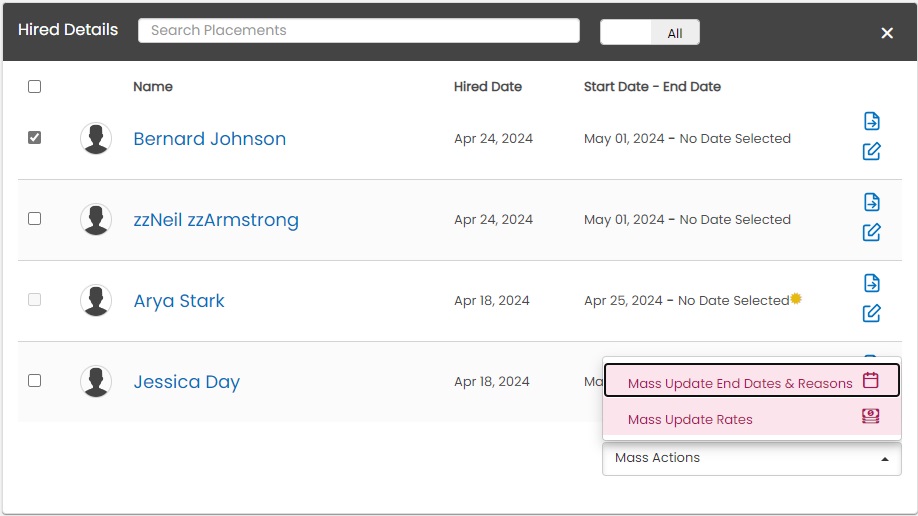Click the edit icon for zzNeil zzArmstrong
Image resolution: width=918 pixels, height=516 pixels.
(871, 233)
